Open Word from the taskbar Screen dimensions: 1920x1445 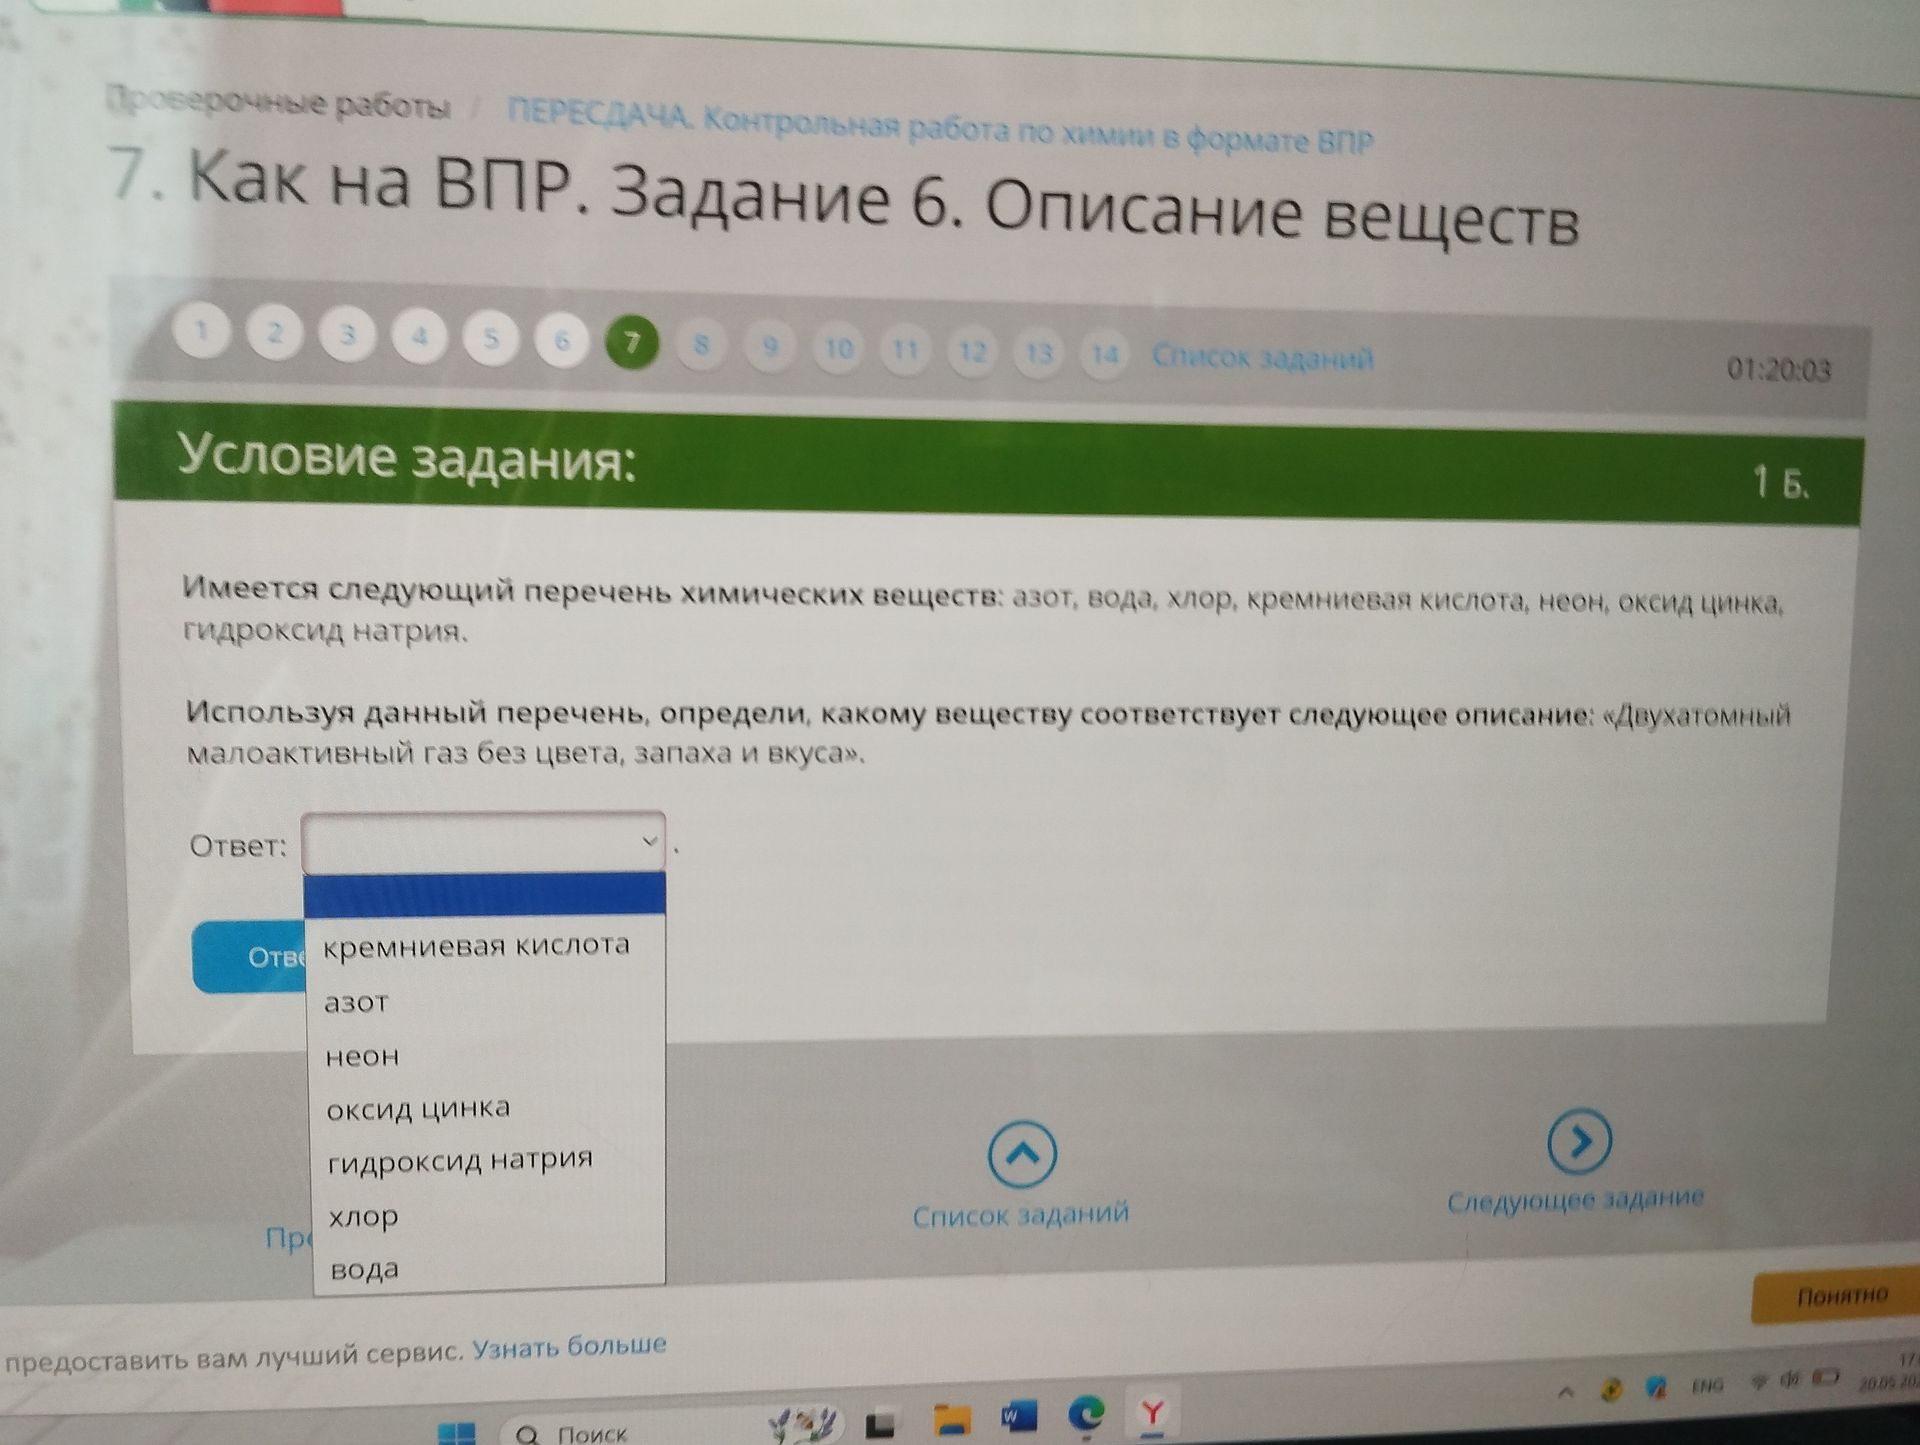pos(1018,1416)
